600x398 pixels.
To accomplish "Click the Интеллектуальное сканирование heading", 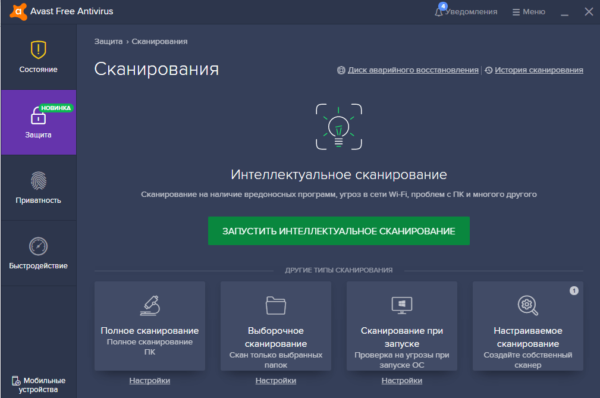I will [339, 175].
